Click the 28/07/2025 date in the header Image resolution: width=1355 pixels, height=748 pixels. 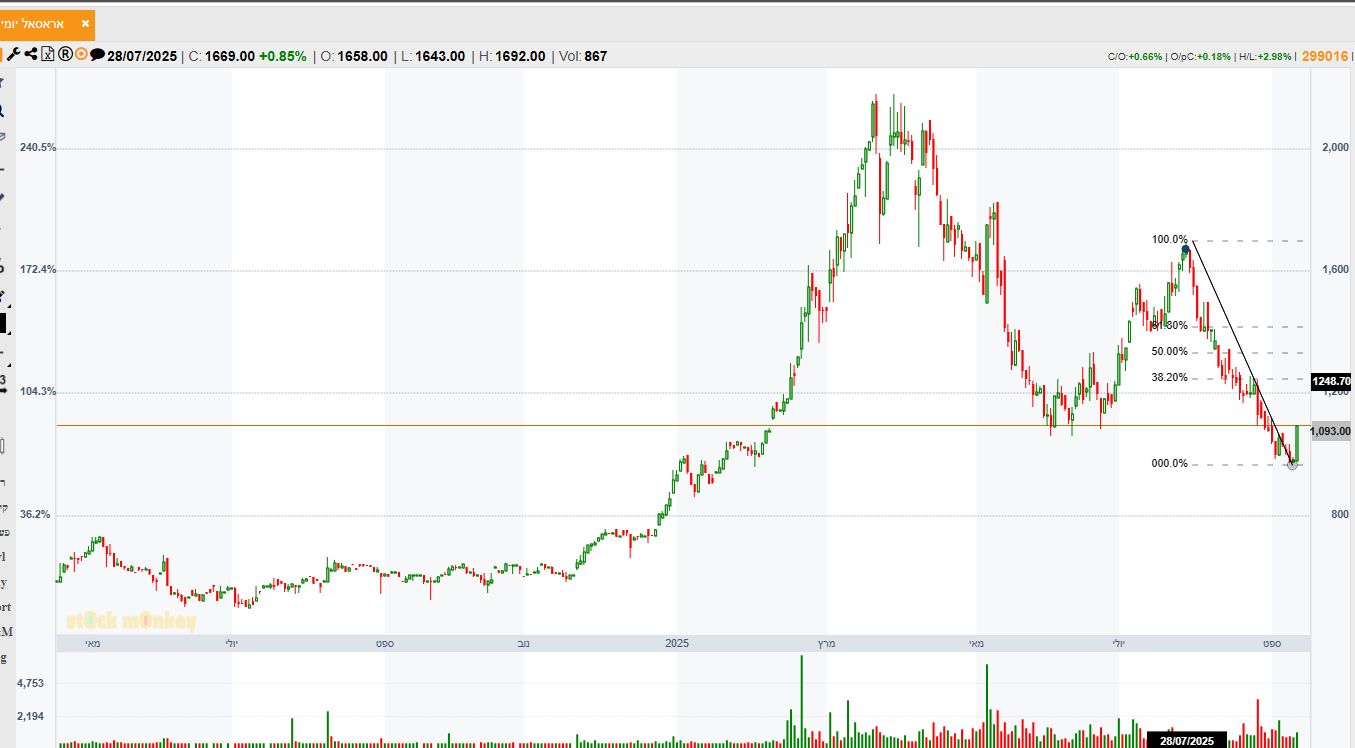click(x=143, y=56)
